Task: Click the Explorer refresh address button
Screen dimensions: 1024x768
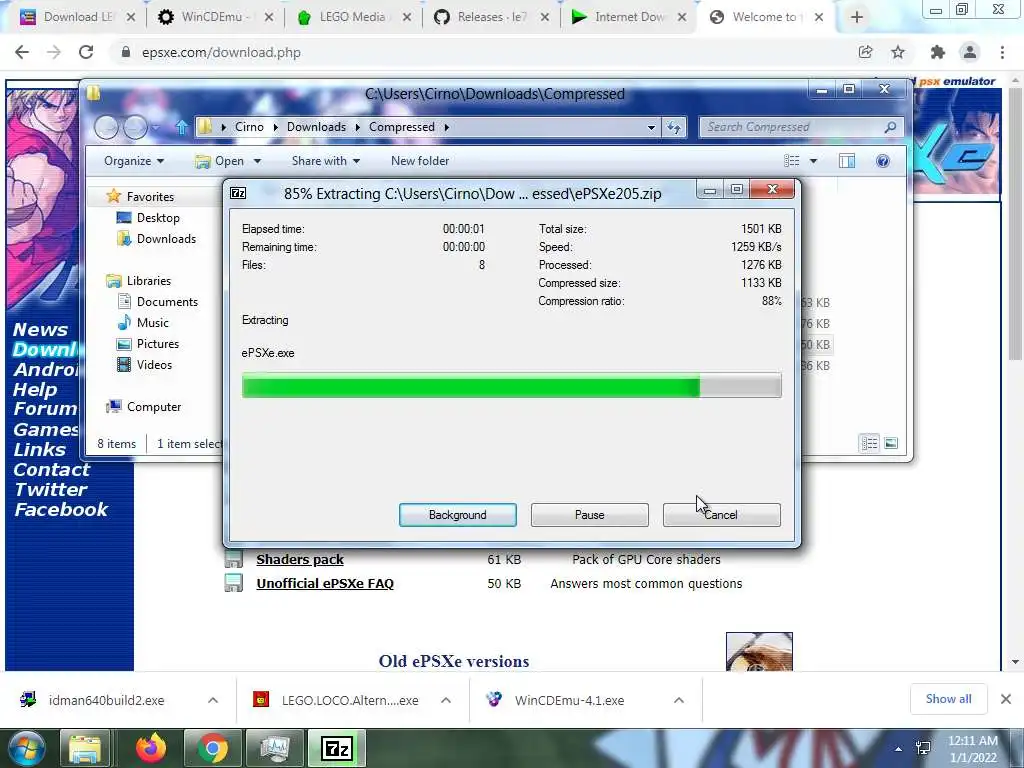Action: [673, 127]
